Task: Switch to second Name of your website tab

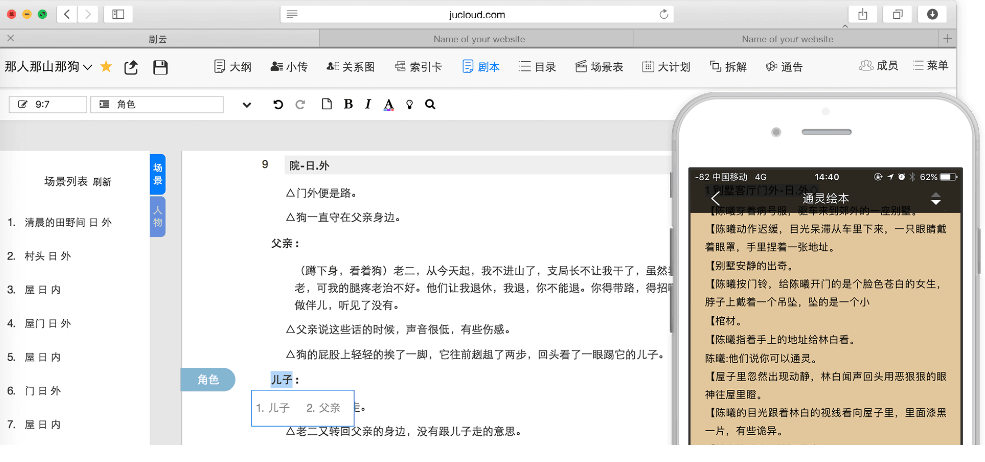Action: pyautogui.click(x=788, y=39)
